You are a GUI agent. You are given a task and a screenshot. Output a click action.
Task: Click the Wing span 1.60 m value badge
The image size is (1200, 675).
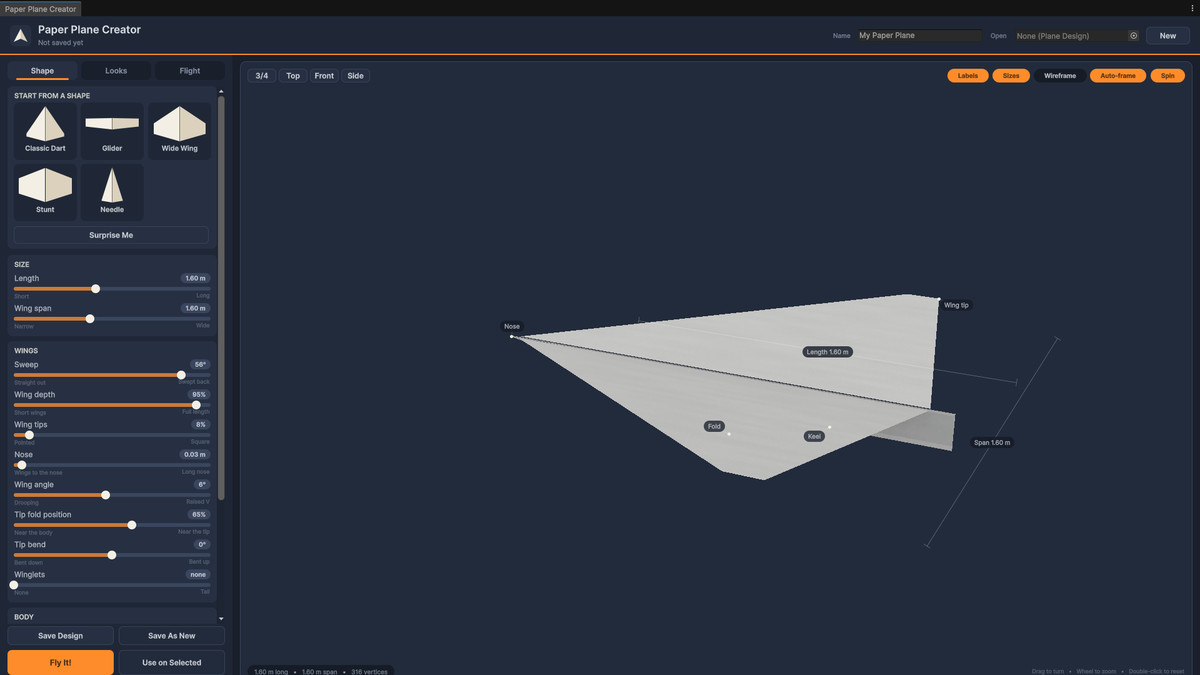coord(195,308)
